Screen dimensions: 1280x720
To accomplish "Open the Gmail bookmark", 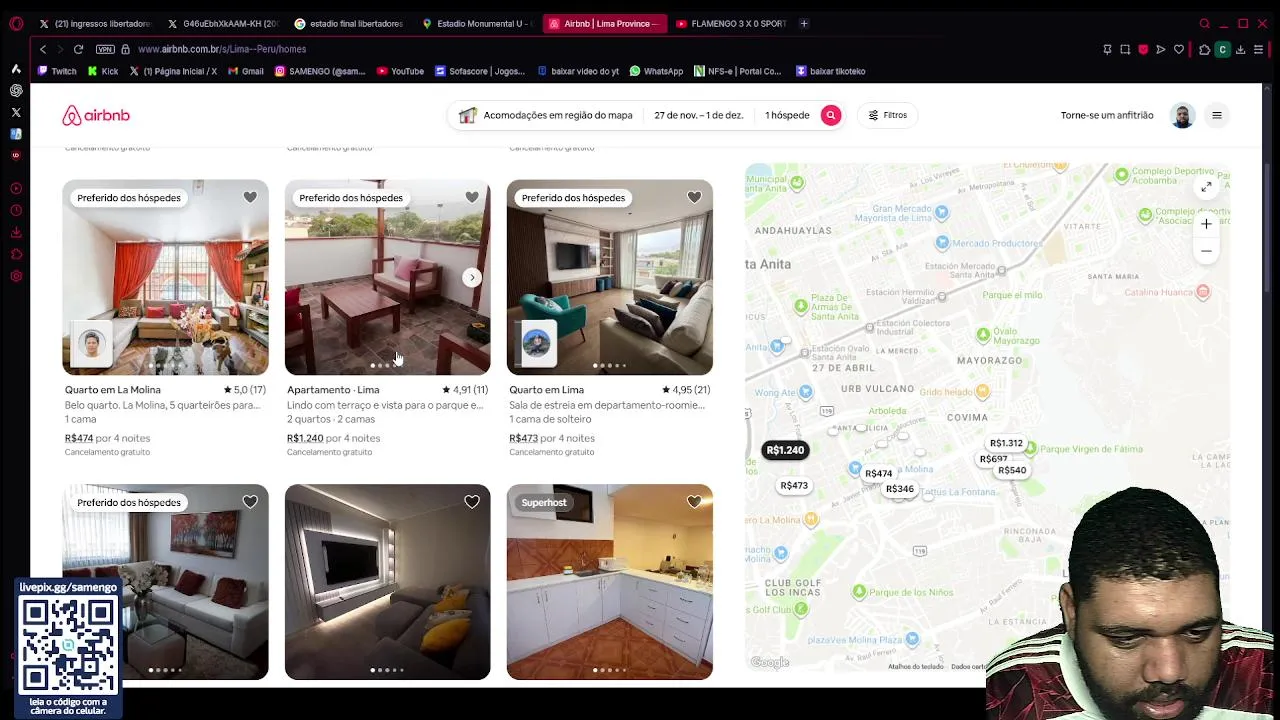I will (x=246, y=71).
